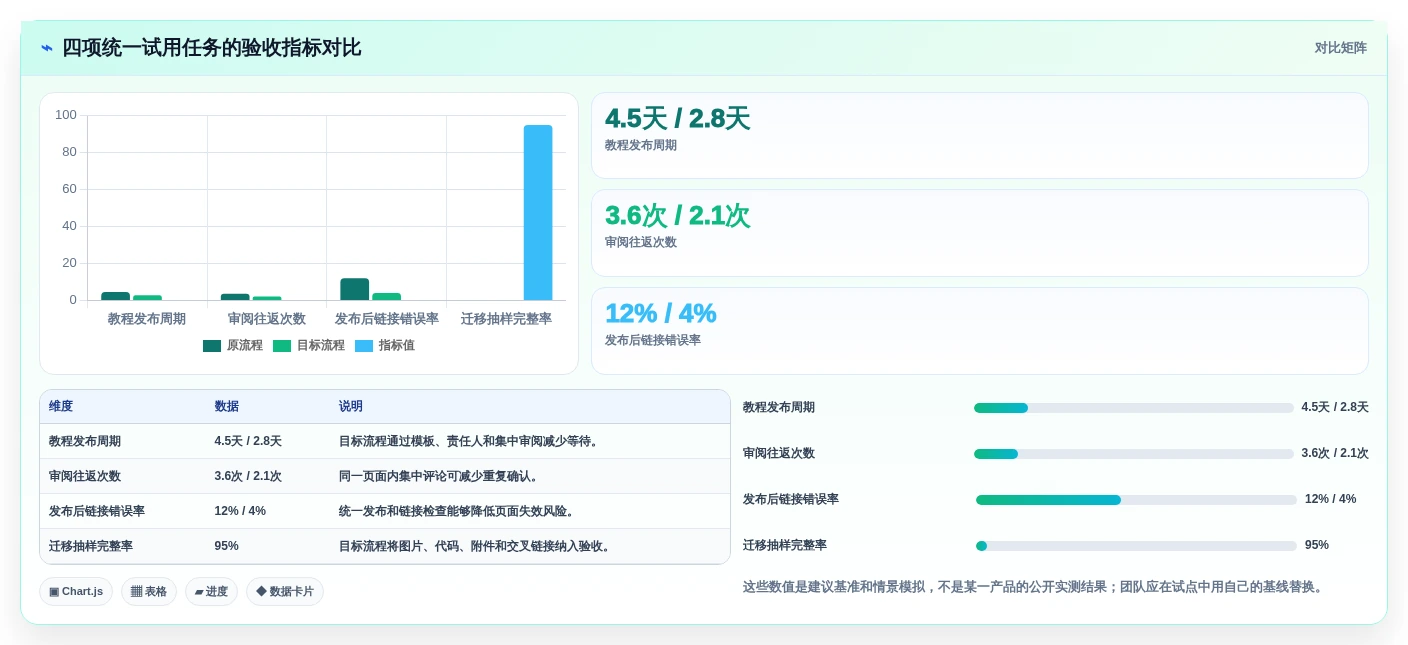Toggle the 原流程 legend item
The height and width of the screenshot is (645, 1408).
pyautogui.click(x=233, y=345)
